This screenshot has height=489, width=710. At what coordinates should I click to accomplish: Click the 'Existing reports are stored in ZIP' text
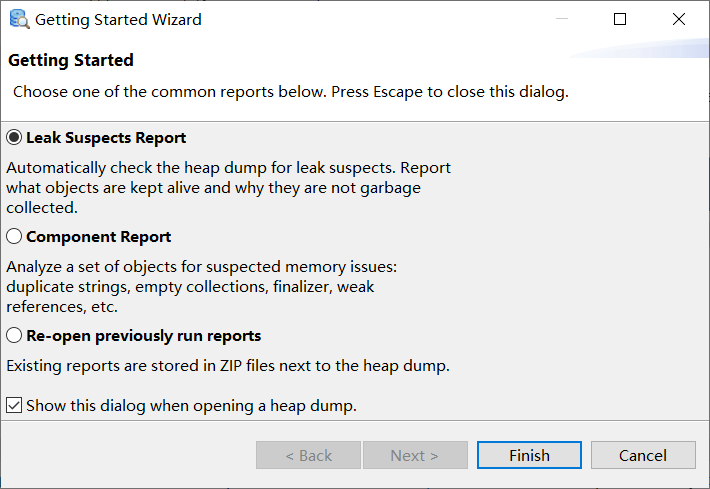(228, 366)
